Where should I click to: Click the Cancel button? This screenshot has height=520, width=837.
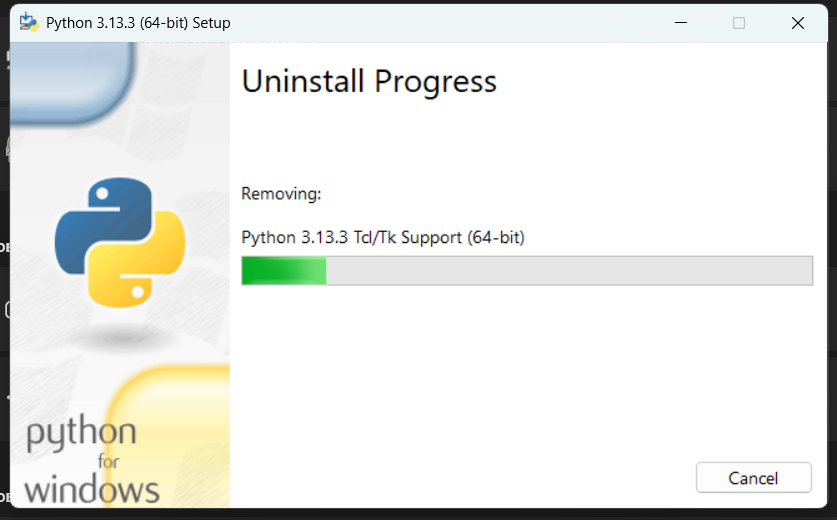(753, 477)
